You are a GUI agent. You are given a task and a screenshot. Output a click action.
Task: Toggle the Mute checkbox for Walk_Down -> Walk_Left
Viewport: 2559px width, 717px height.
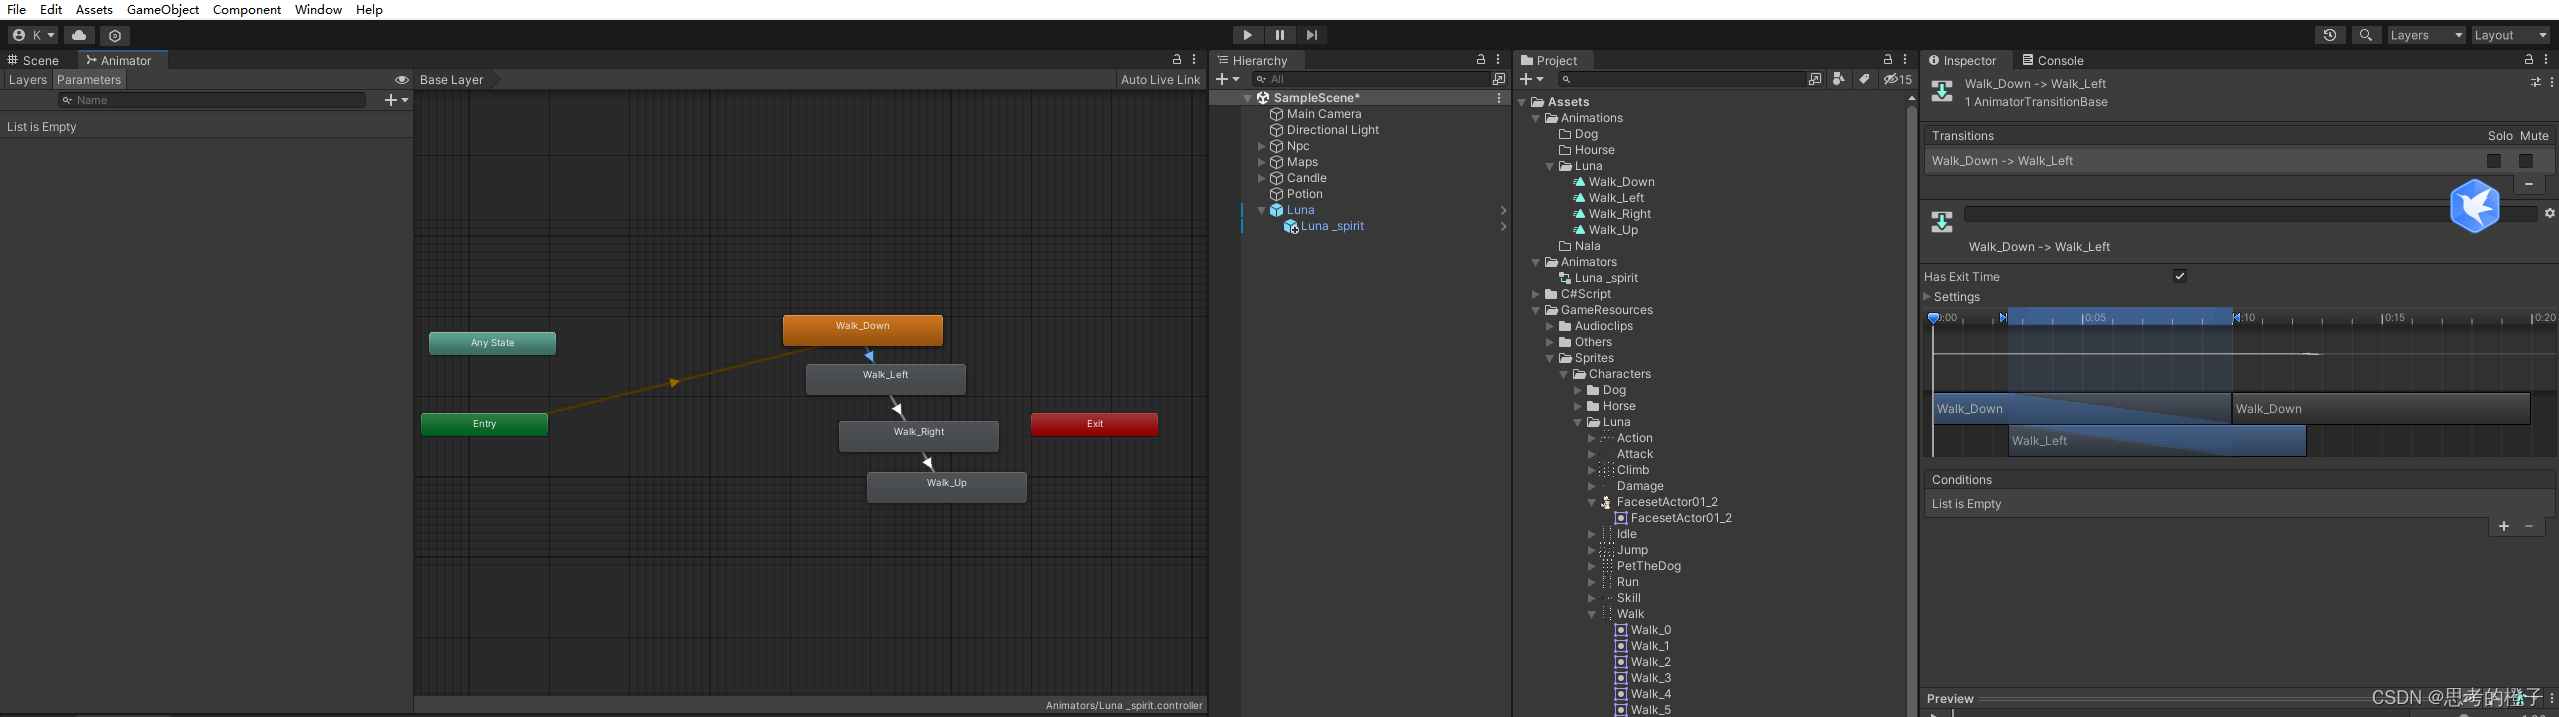pyautogui.click(x=2526, y=161)
